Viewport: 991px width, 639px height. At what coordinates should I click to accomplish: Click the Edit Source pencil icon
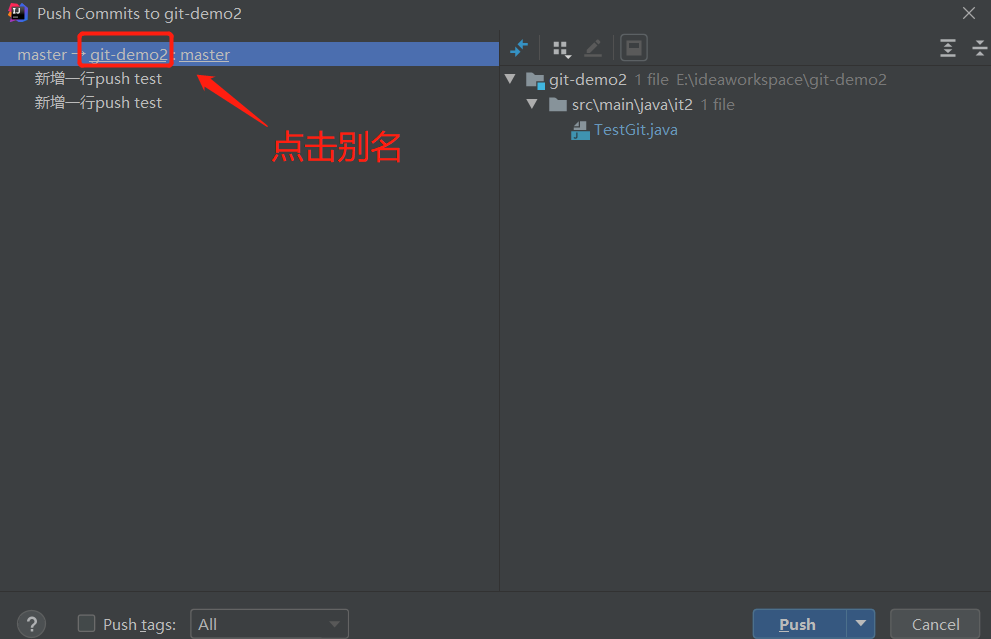[593, 48]
